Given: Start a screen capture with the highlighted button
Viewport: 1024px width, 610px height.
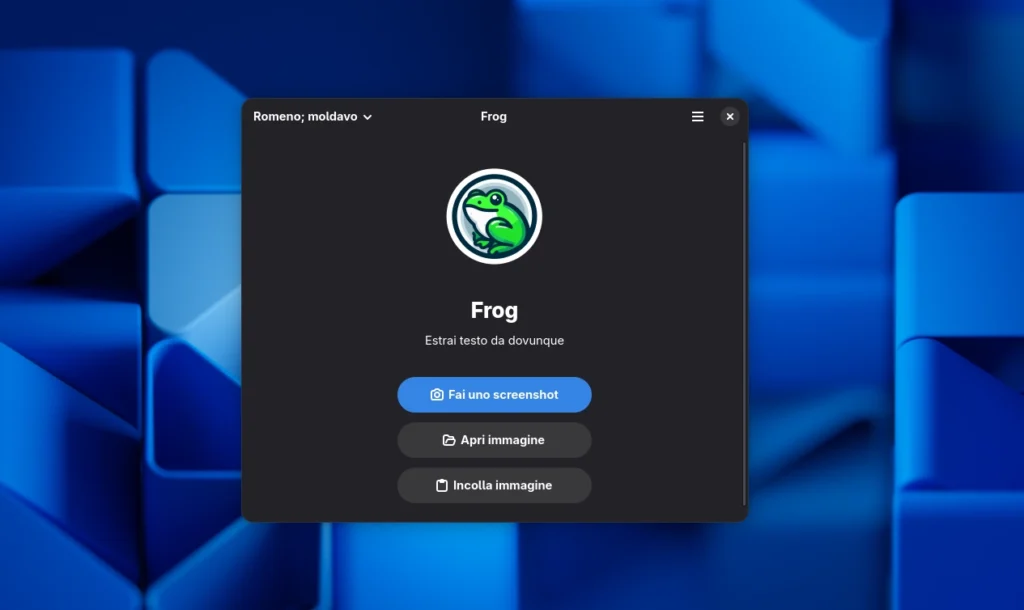Looking at the screenshot, I should [x=494, y=394].
